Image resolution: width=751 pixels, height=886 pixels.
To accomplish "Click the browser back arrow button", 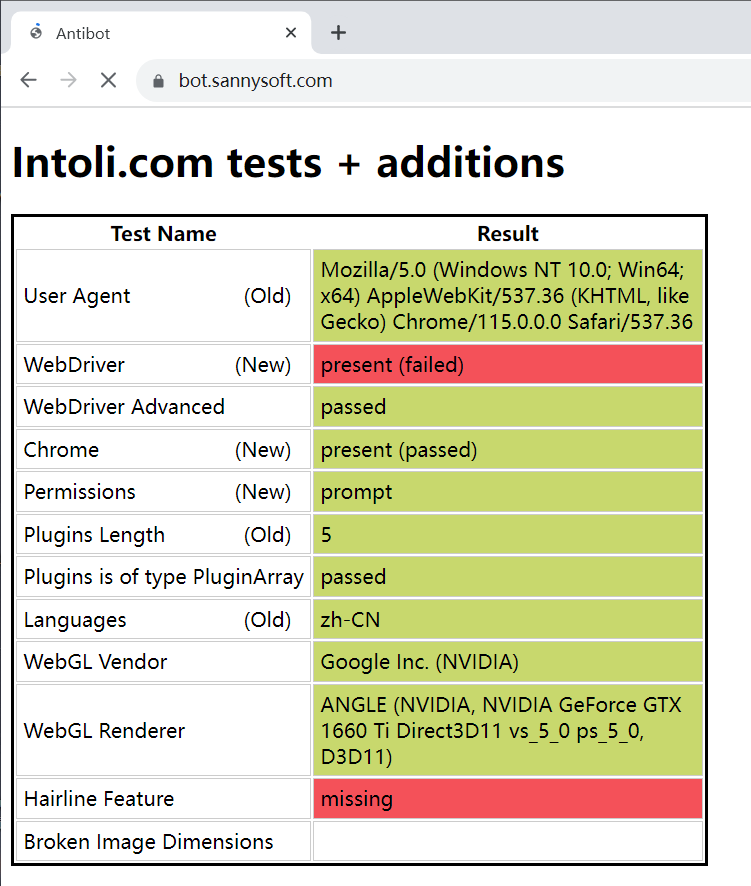I will (x=28, y=80).
